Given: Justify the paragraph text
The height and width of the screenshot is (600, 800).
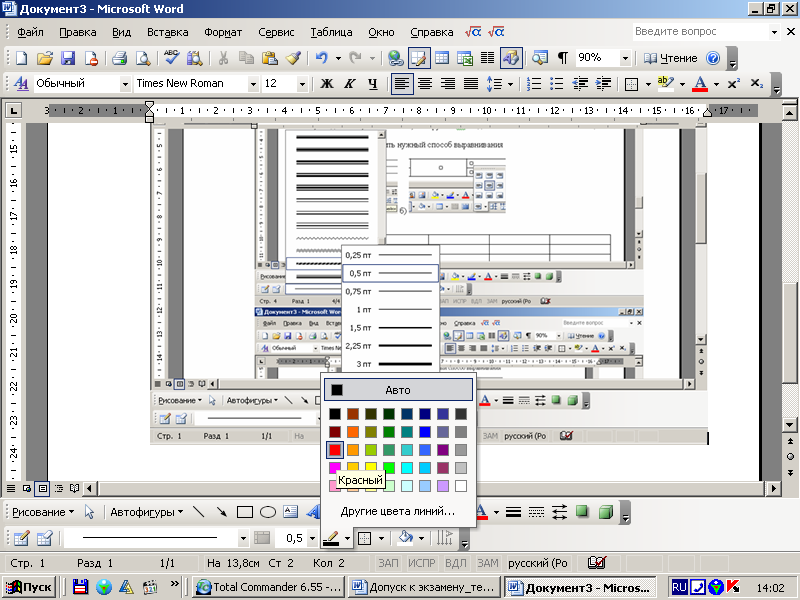Looking at the screenshot, I should [x=471, y=84].
